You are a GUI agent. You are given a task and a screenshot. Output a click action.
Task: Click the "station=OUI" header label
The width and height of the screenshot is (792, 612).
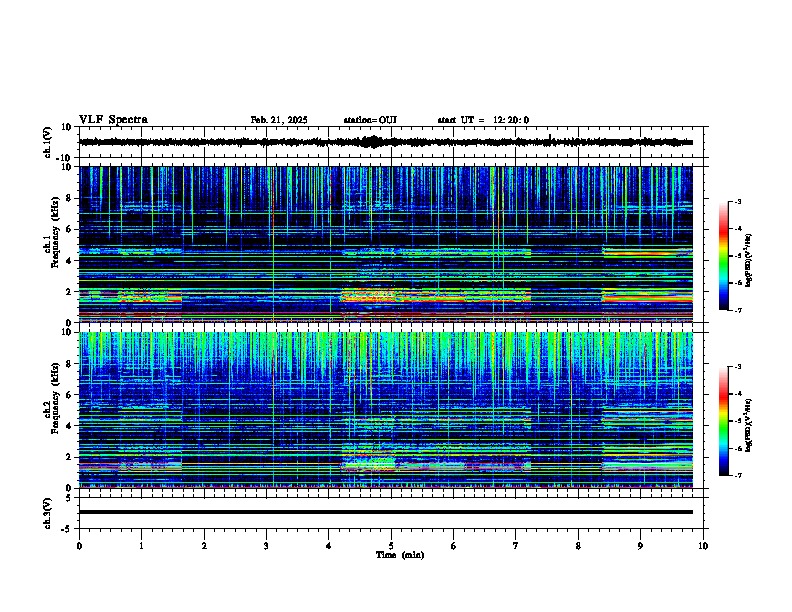[370, 120]
